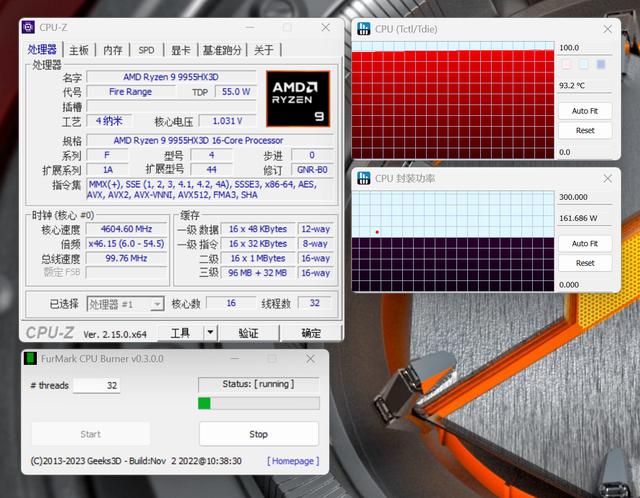Switch to the SPD tab
640x498 pixels.
click(x=146, y=50)
